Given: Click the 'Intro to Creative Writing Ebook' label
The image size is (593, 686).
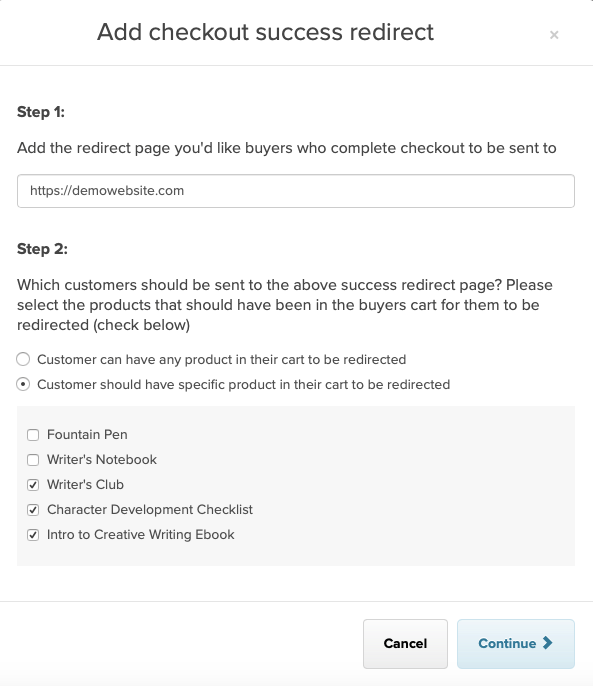Looking at the screenshot, I should pos(140,535).
